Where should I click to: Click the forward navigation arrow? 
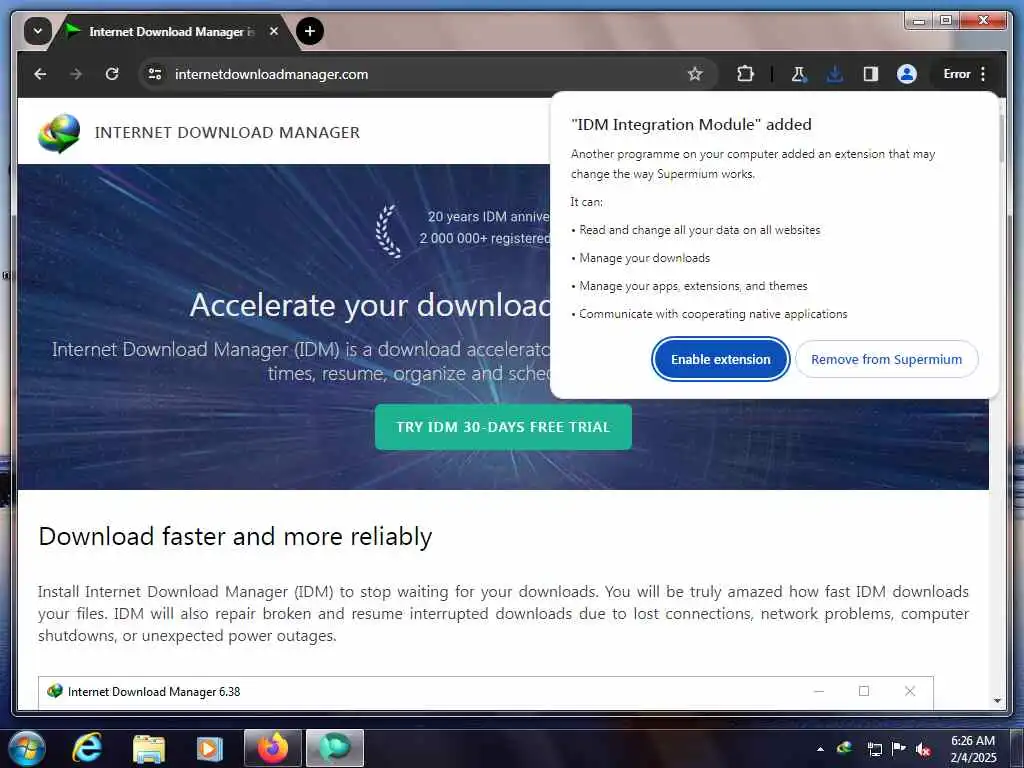pyautogui.click(x=76, y=74)
